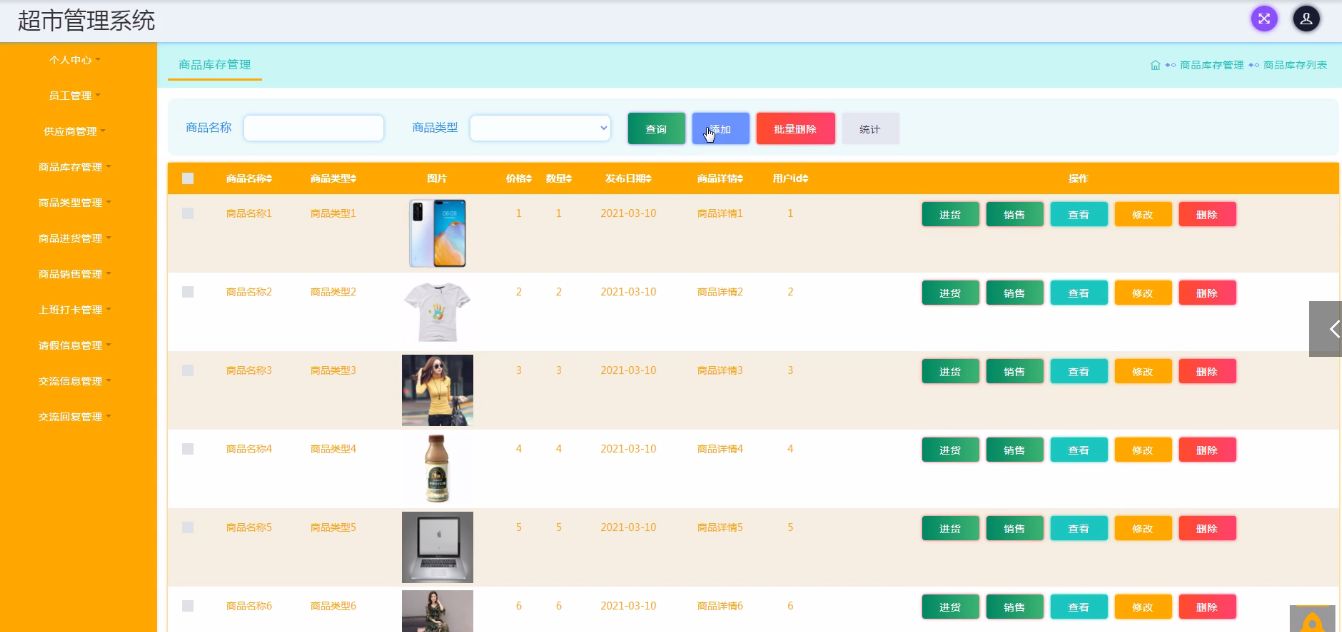The height and width of the screenshot is (632, 1342).
Task: Open the phone product image thumbnail
Action: point(437,233)
